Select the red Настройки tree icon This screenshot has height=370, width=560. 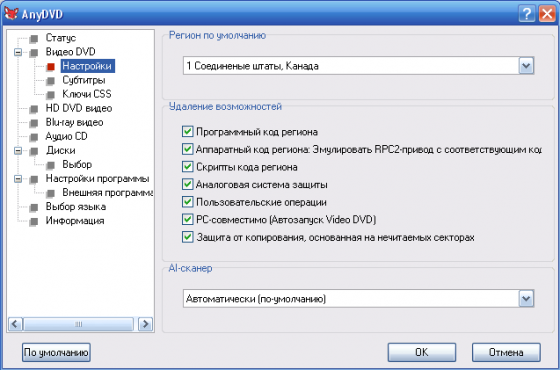coord(51,66)
